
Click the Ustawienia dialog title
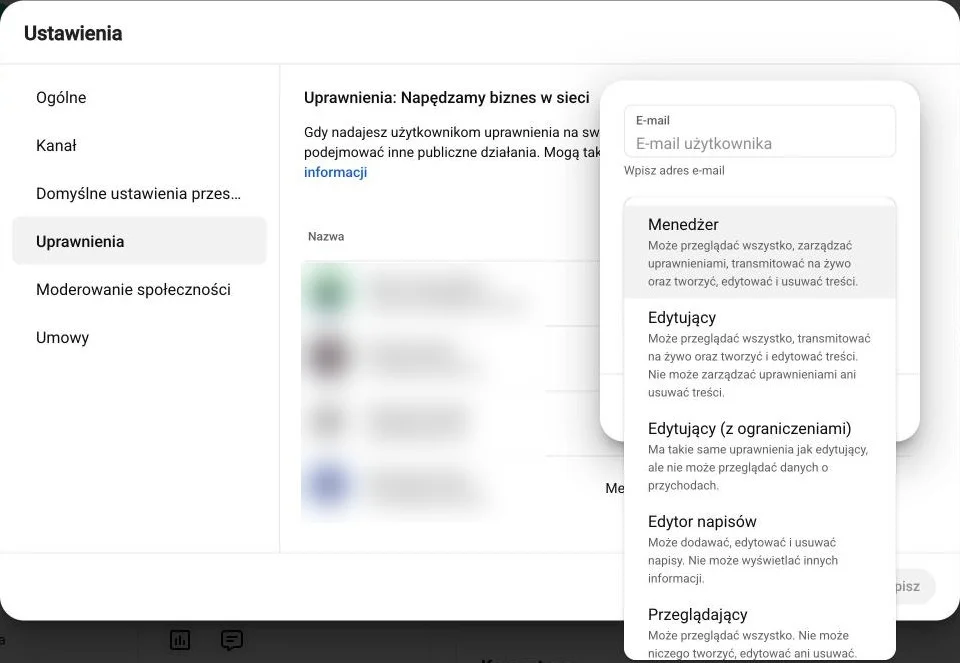[x=73, y=33]
